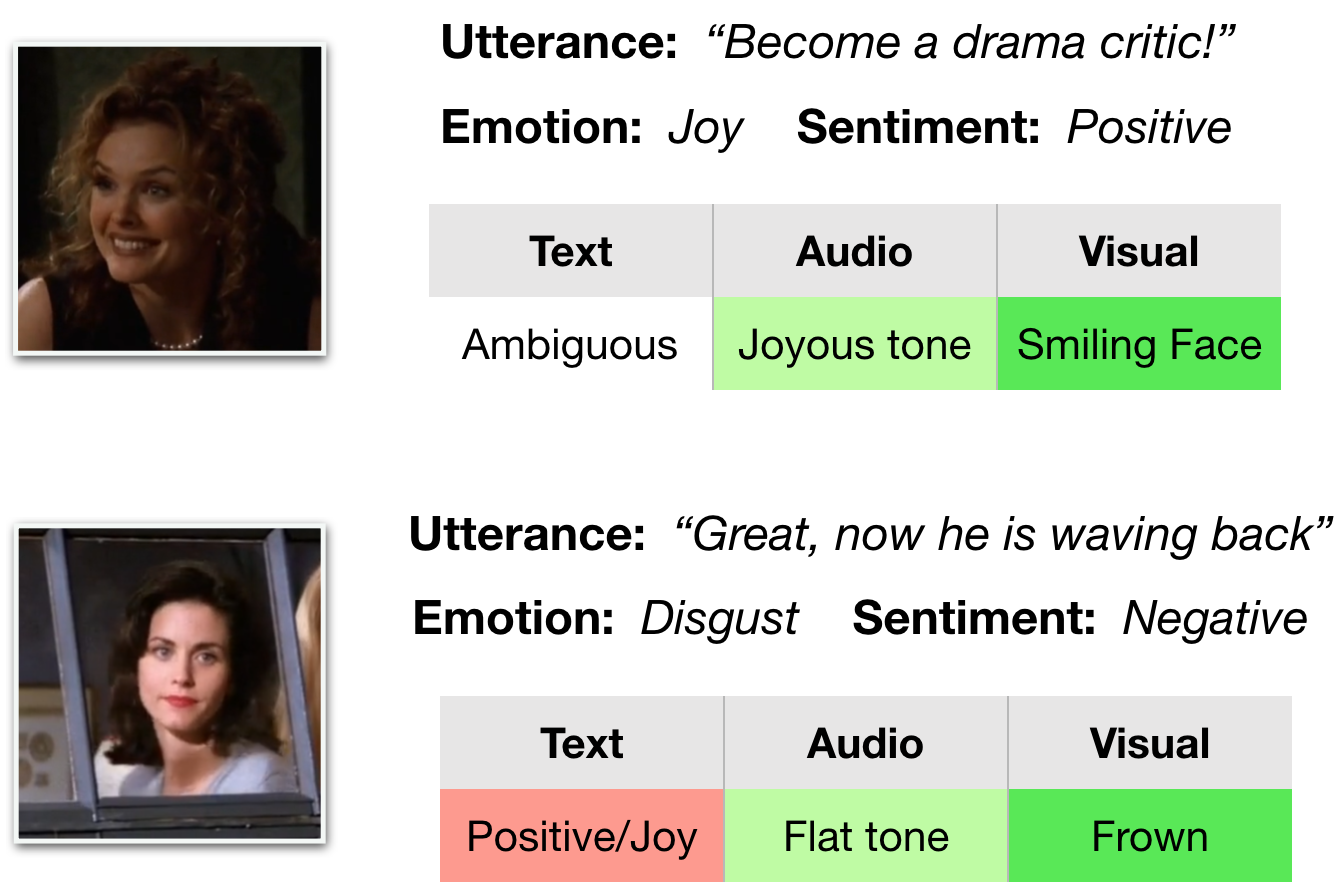Click the Joy emotion label
This screenshot has width=1342, height=896.
tap(706, 129)
